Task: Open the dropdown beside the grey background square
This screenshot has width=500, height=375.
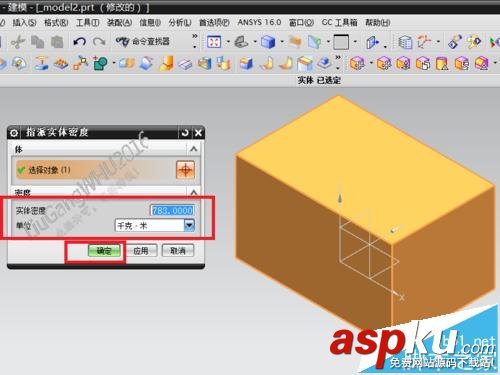Action: pos(355,42)
